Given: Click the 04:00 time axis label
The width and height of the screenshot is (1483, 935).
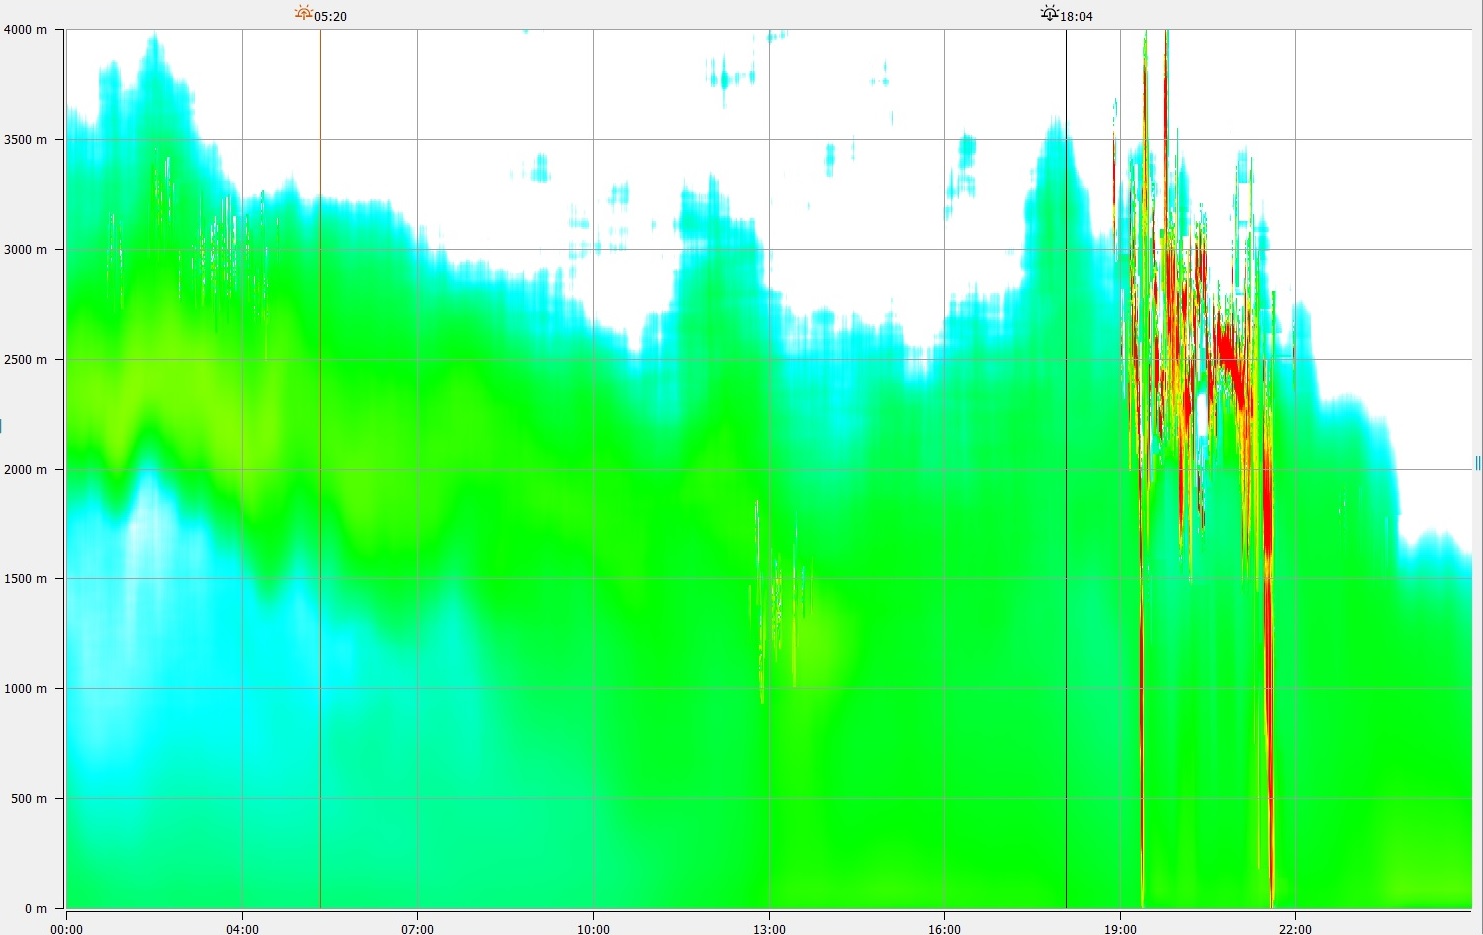Looking at the screenshot, I should pyautogui.click(x=242, y=929).
